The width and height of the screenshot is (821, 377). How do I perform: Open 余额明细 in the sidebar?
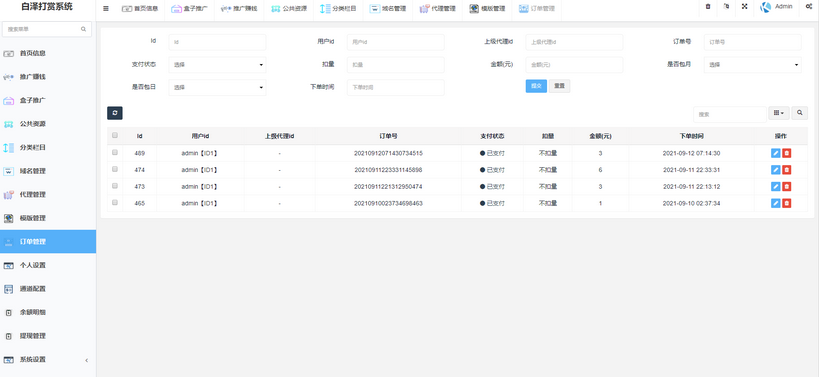pyautogui.click(x=48, y=313)
